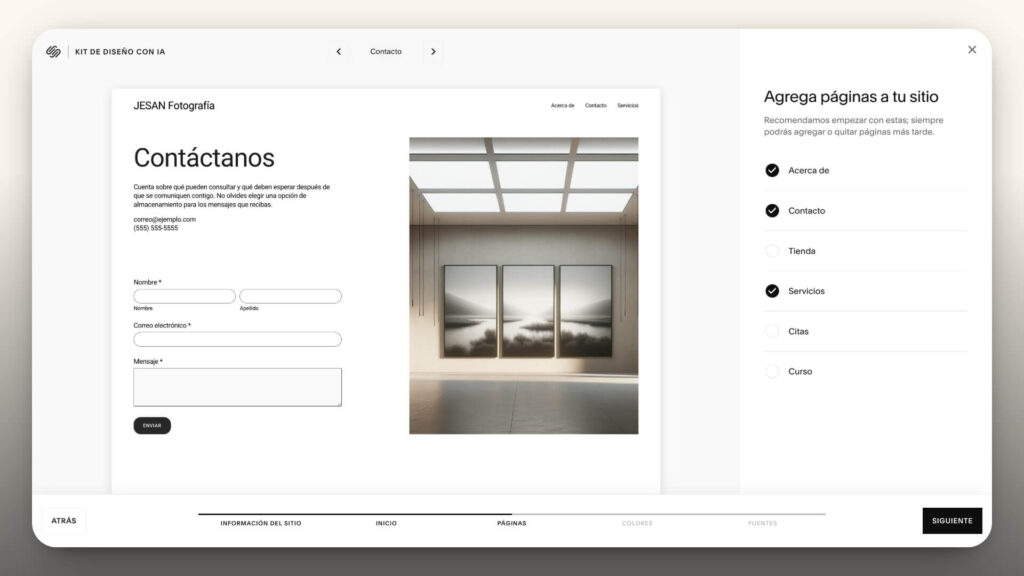This screenshot has width=1024, height=576.
Task: Click the Mensaje text area
Action: pyautogui.click(x=237, y=387)
